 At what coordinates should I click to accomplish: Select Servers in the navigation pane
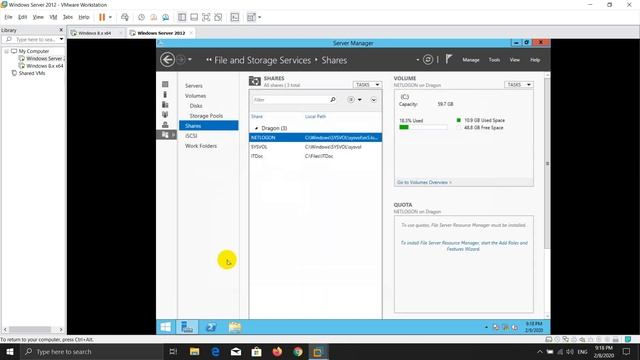tap(194, 86)
